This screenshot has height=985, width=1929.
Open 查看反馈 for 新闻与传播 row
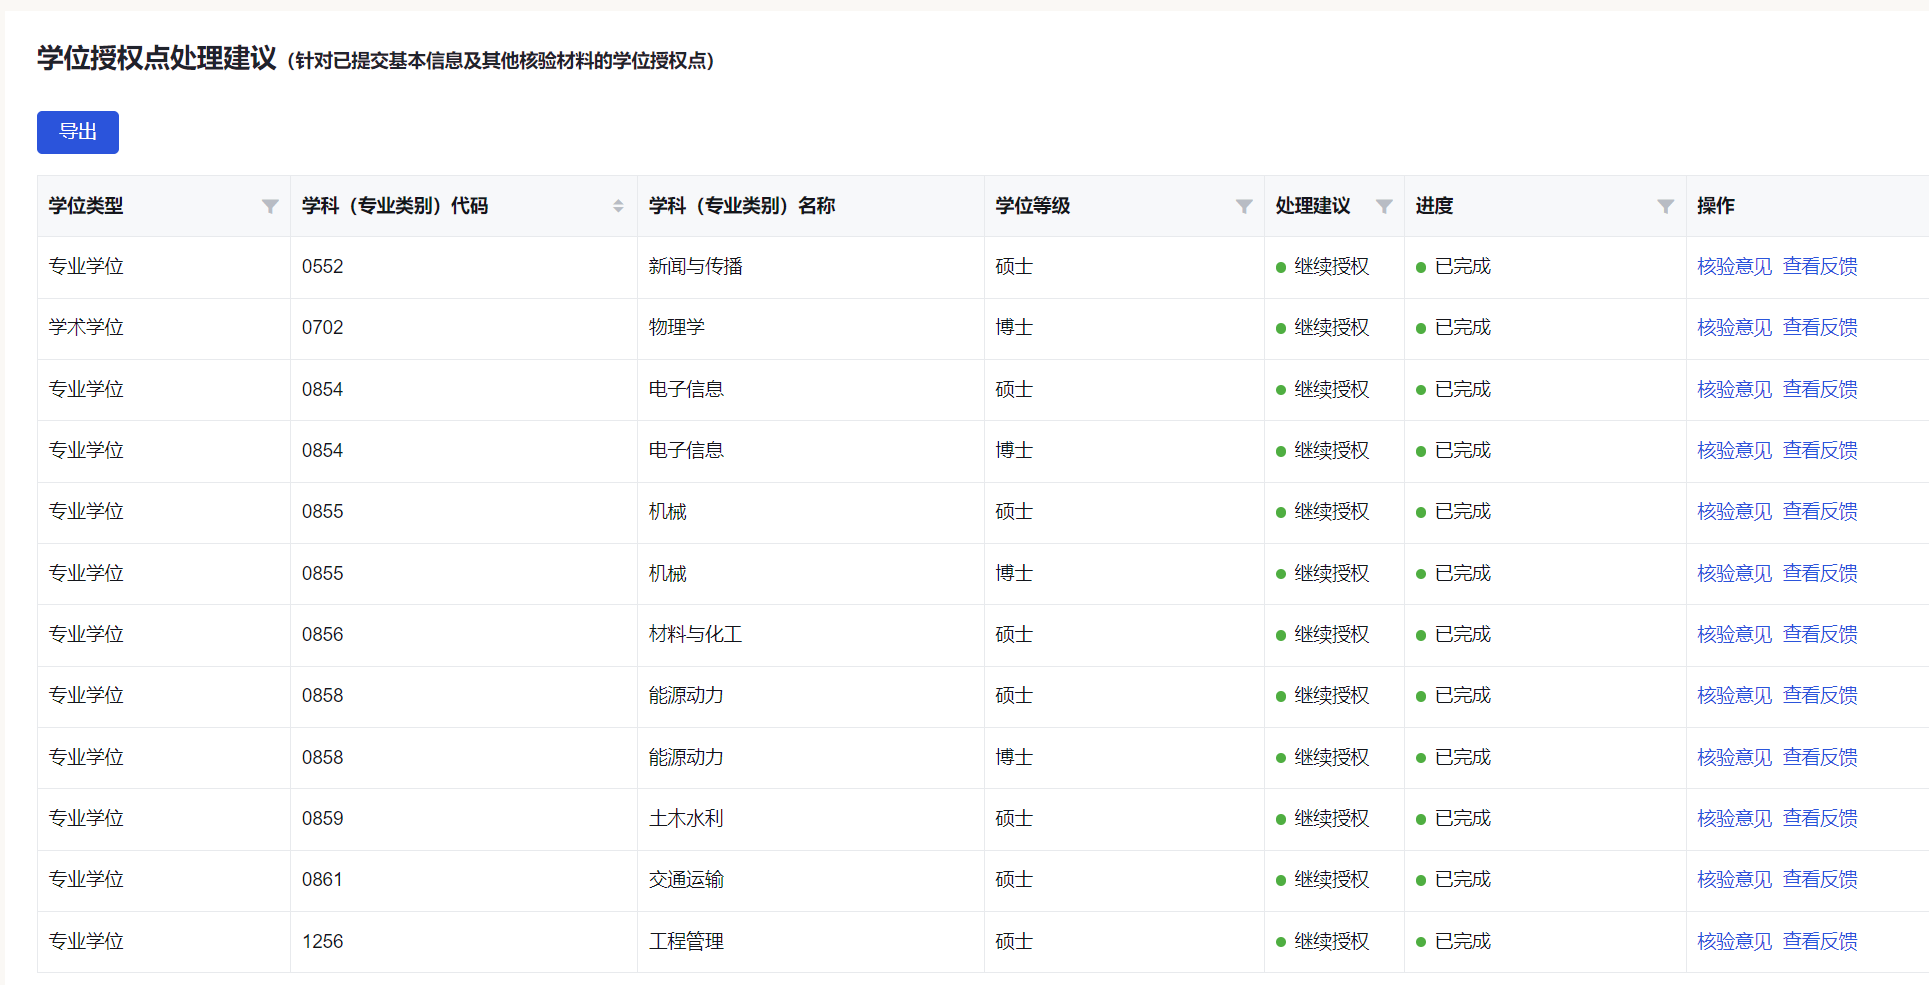(1820, 267)
